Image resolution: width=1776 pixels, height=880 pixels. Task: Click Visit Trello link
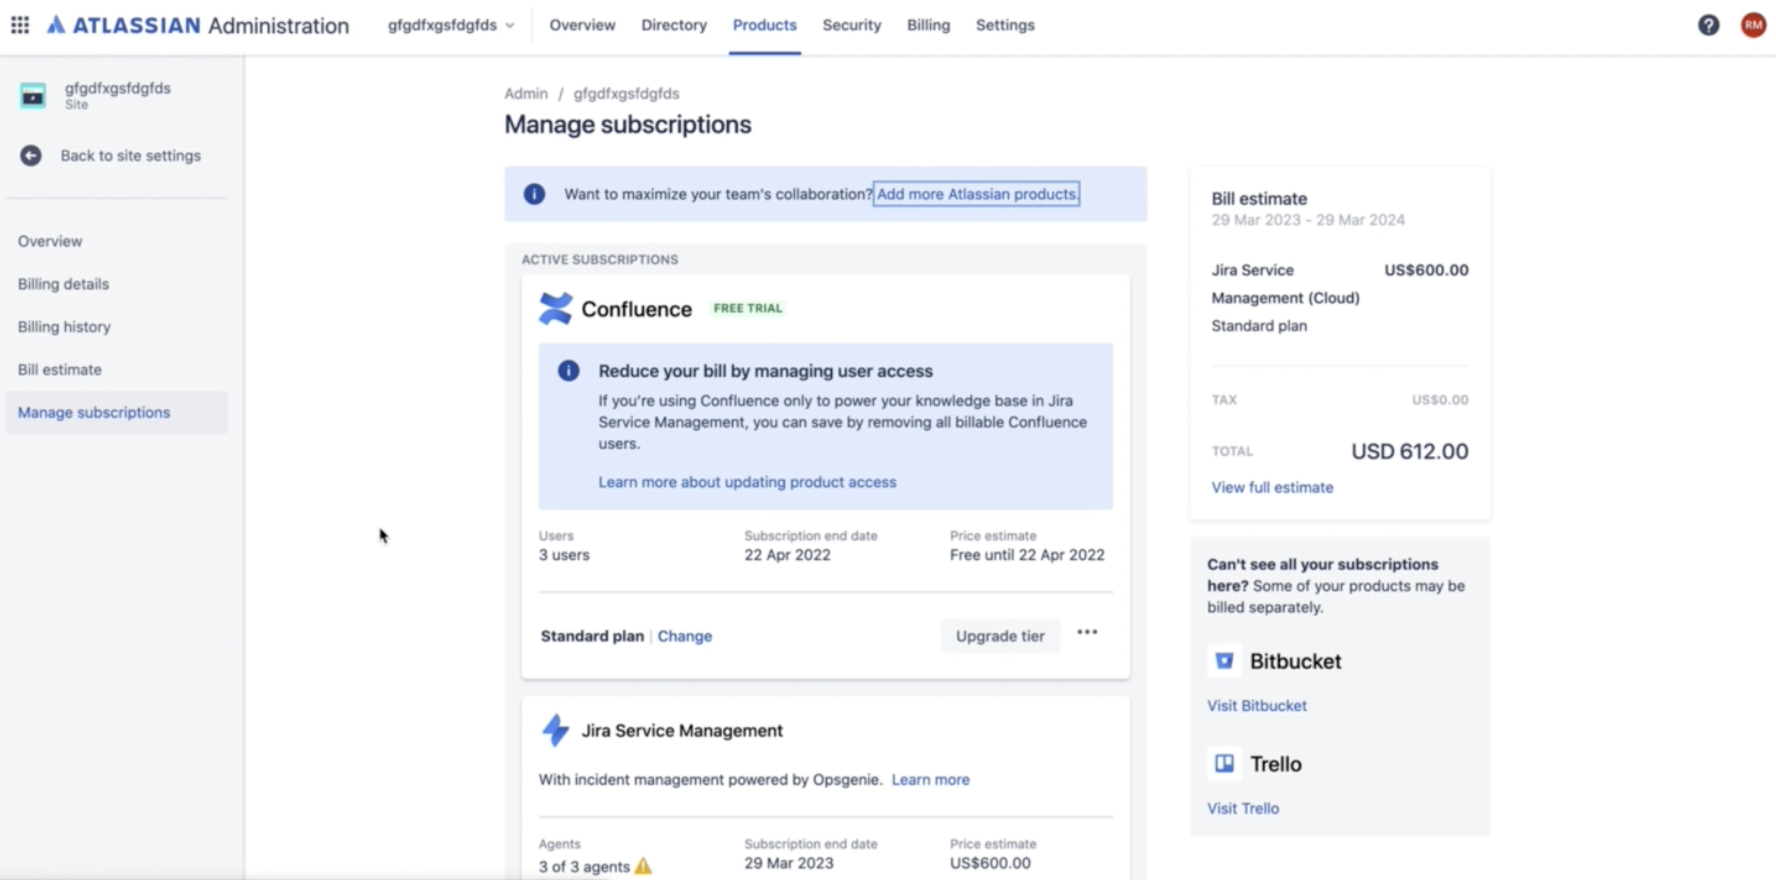point(1242,808)
